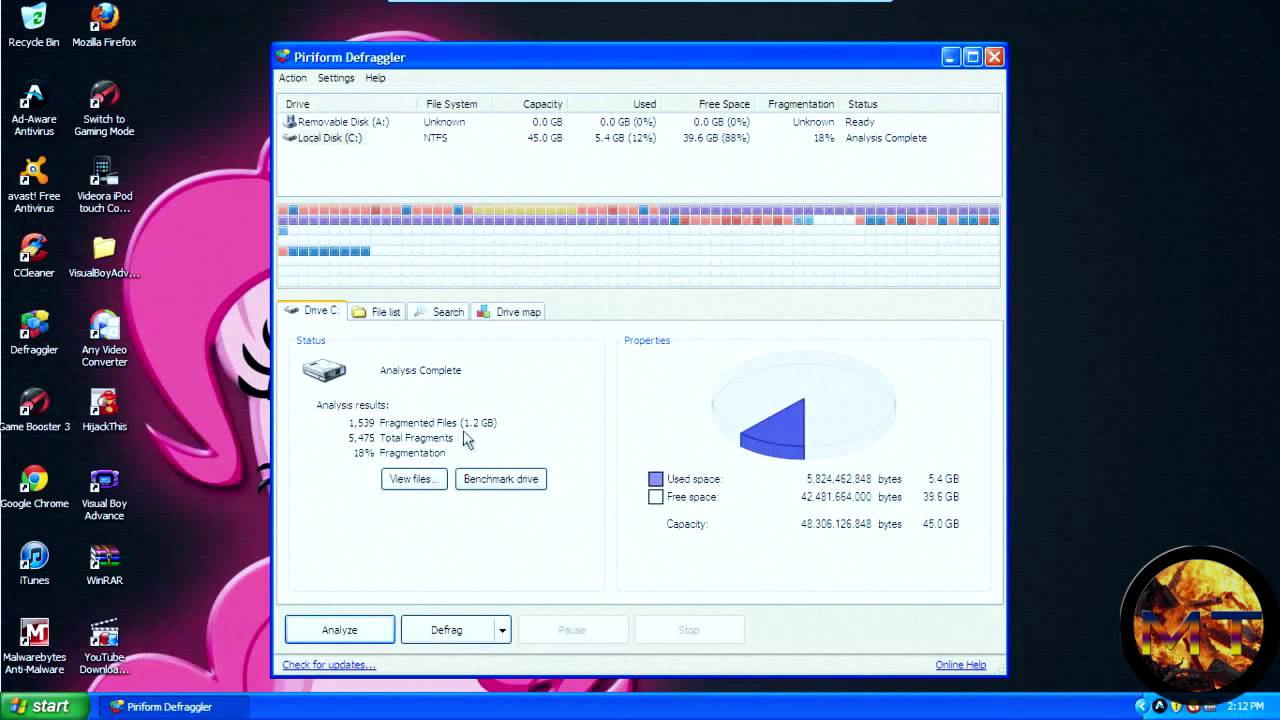Screen dimensions: 1280x720
Task: Click the Benchmark drive button
Action: (x=501, y=479)
